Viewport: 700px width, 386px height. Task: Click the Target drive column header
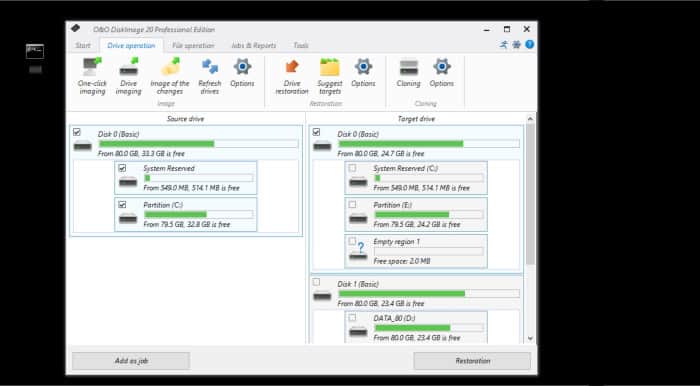coord(416,119)
